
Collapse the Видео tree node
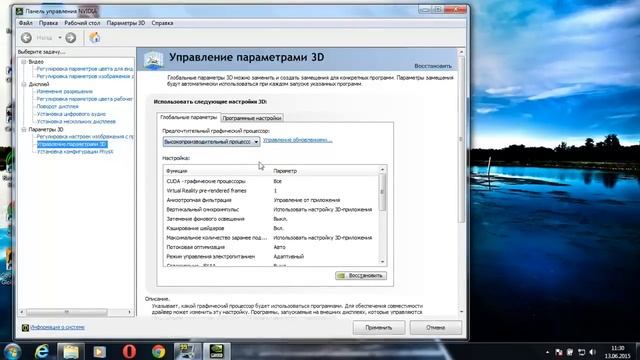pyautogui.click(x=24, y=62)
